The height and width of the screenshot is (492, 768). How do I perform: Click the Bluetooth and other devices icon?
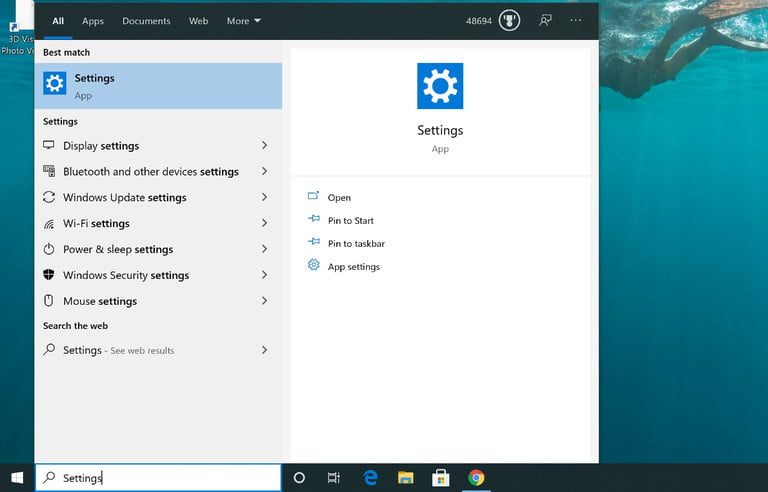tap(49, 171)
